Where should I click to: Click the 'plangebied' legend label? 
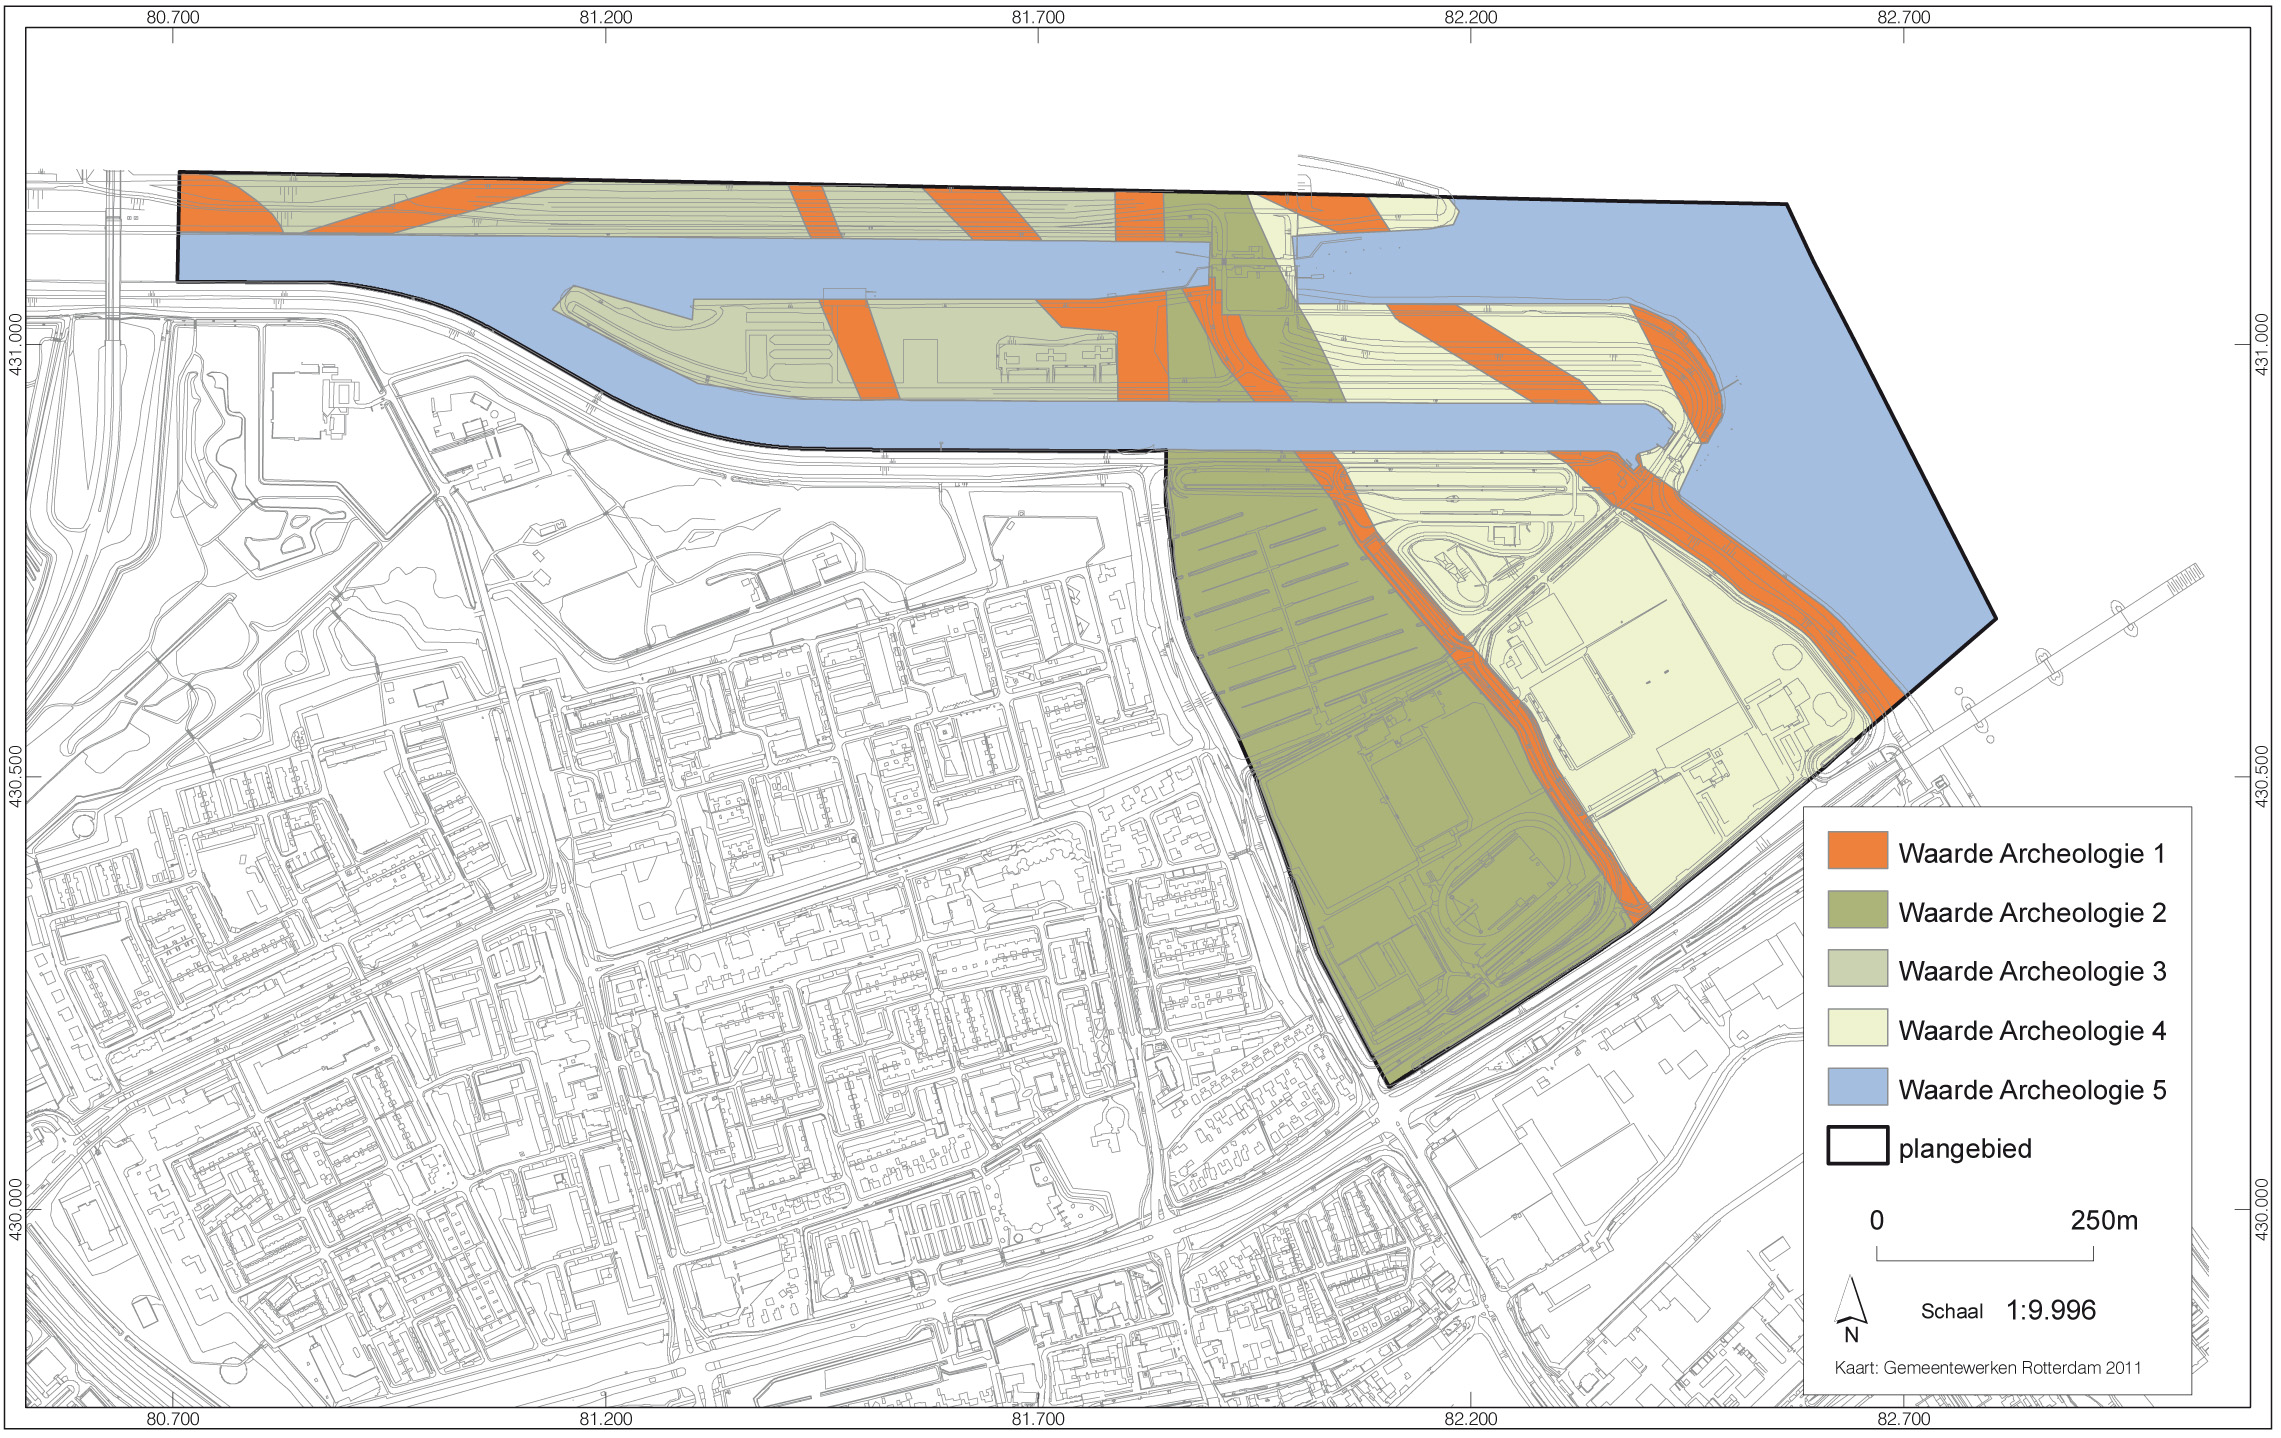[1965, 1149]
